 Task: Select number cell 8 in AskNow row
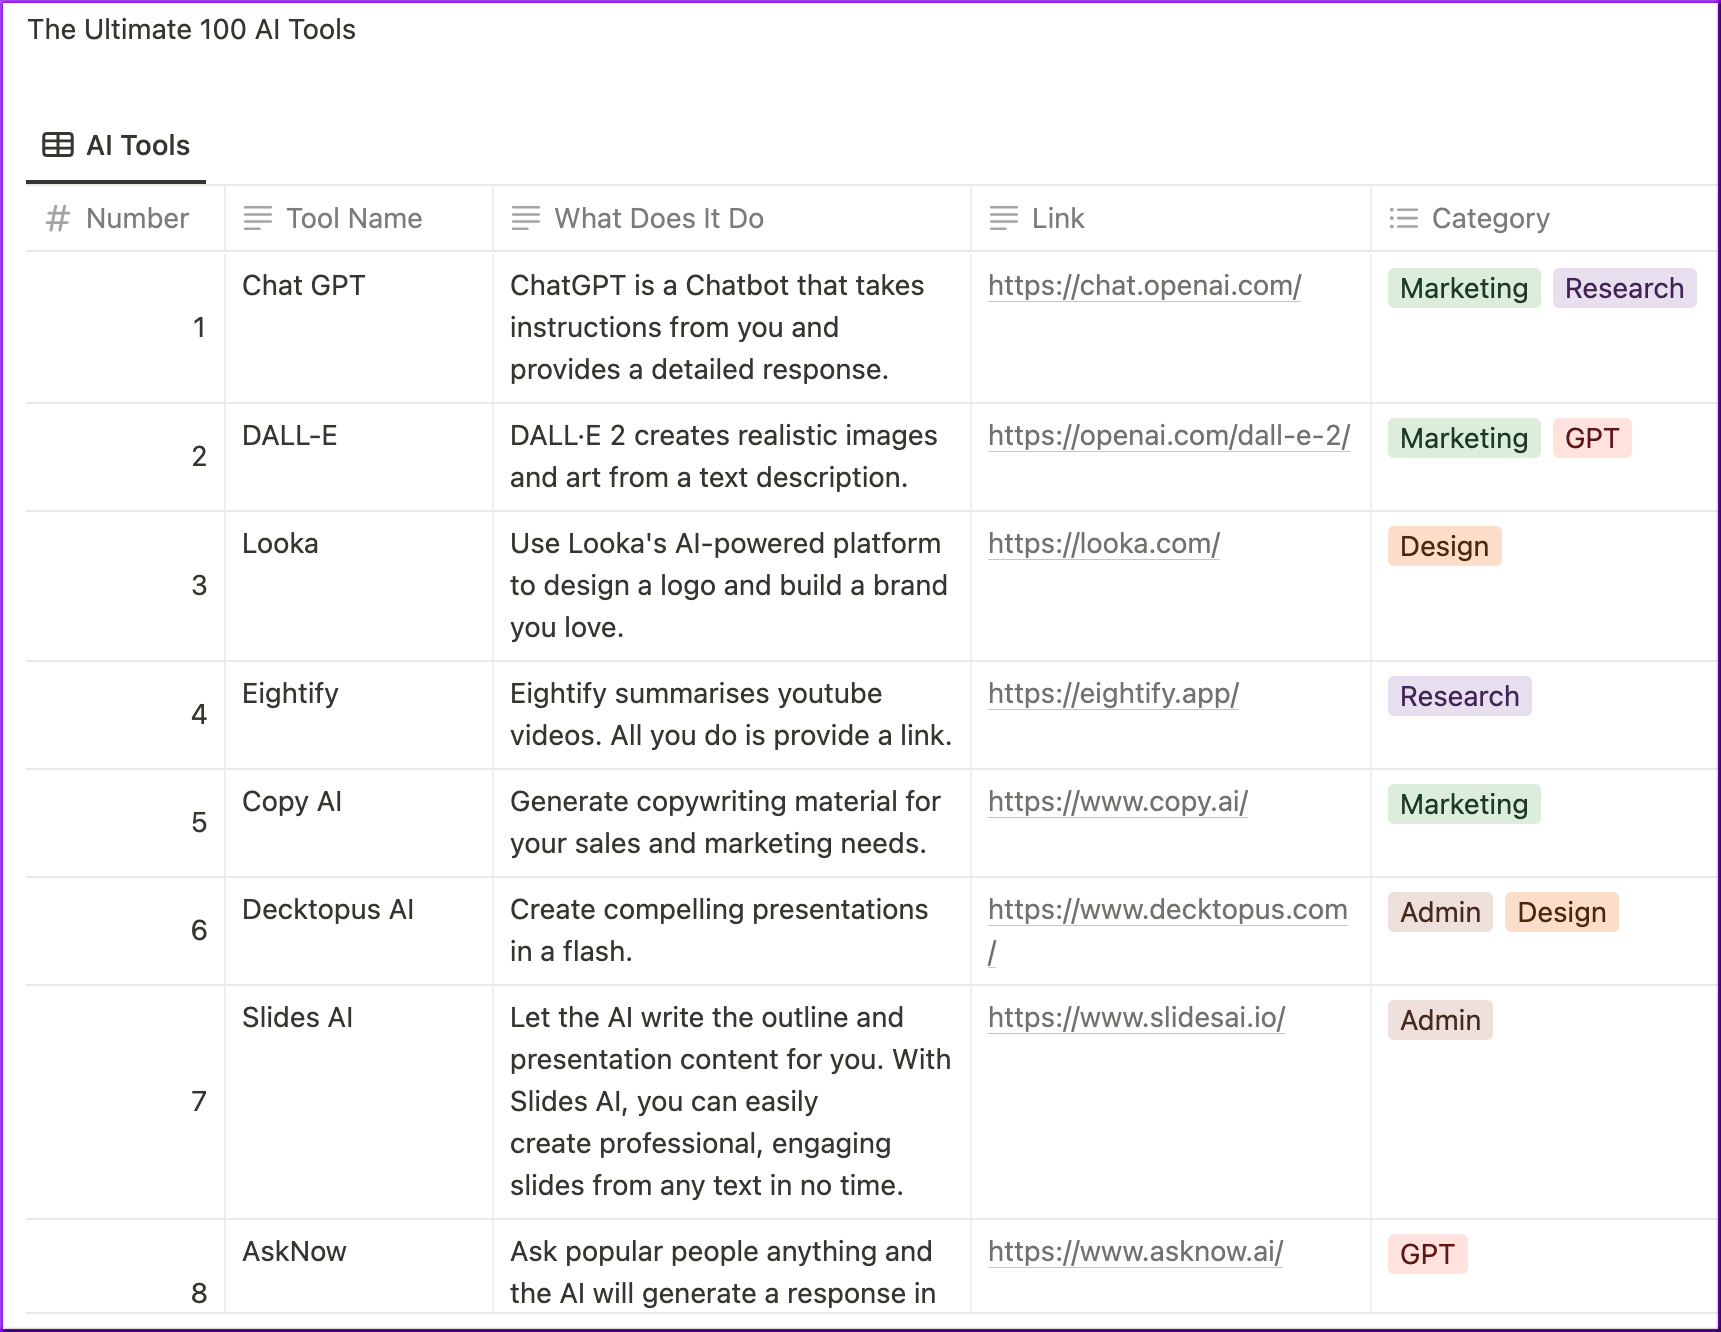pos(126,1266)
